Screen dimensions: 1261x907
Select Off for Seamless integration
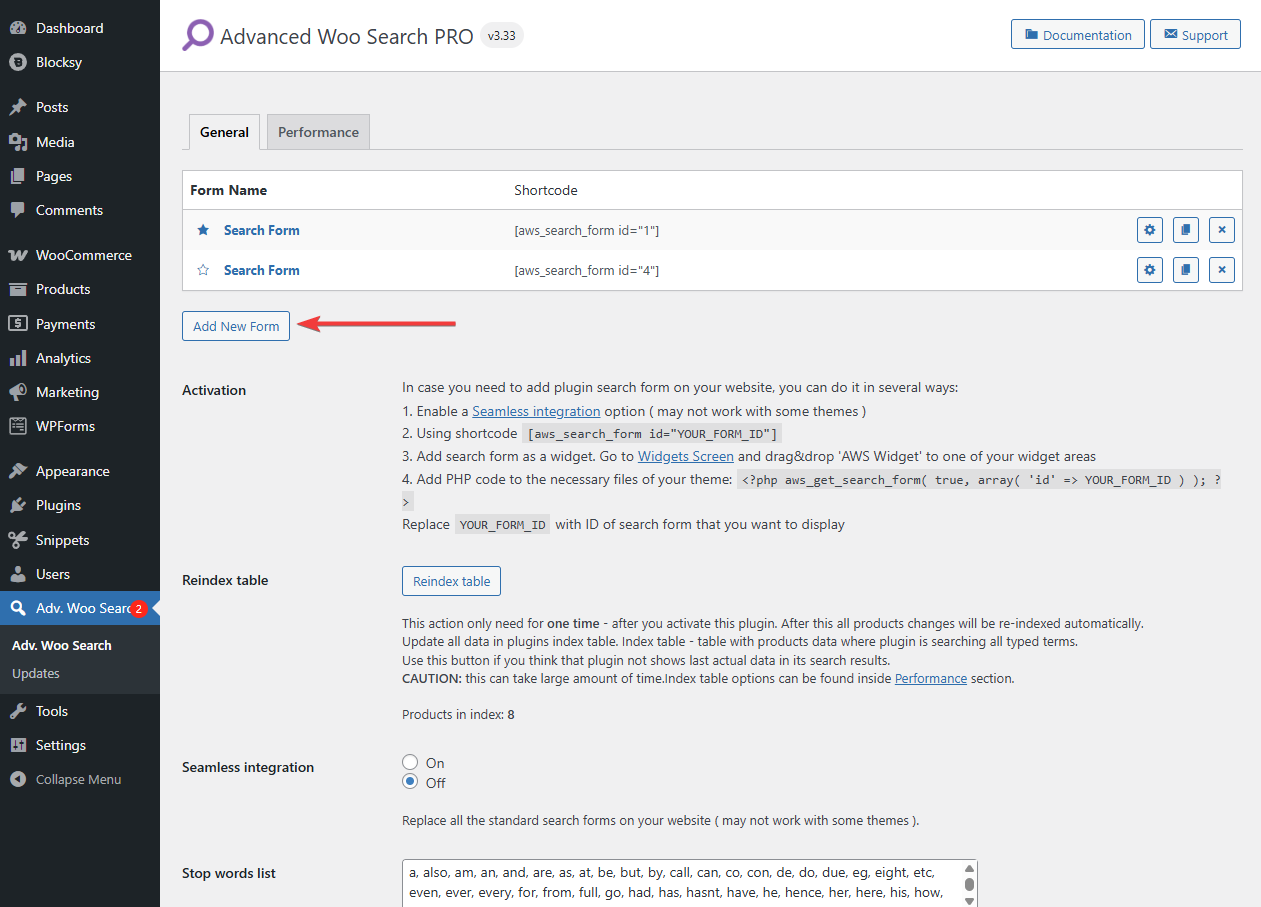410,783
